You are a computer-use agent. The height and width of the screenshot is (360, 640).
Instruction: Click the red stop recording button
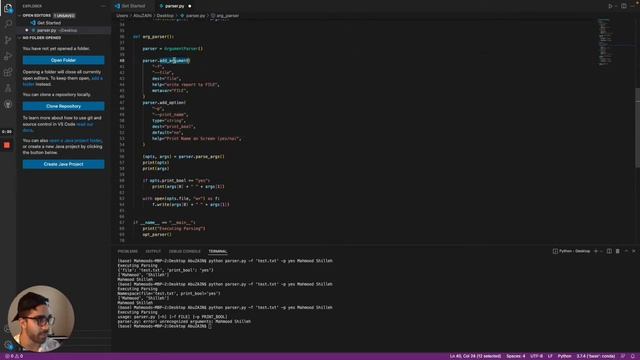pyautogui.click(x=7, y=145)
